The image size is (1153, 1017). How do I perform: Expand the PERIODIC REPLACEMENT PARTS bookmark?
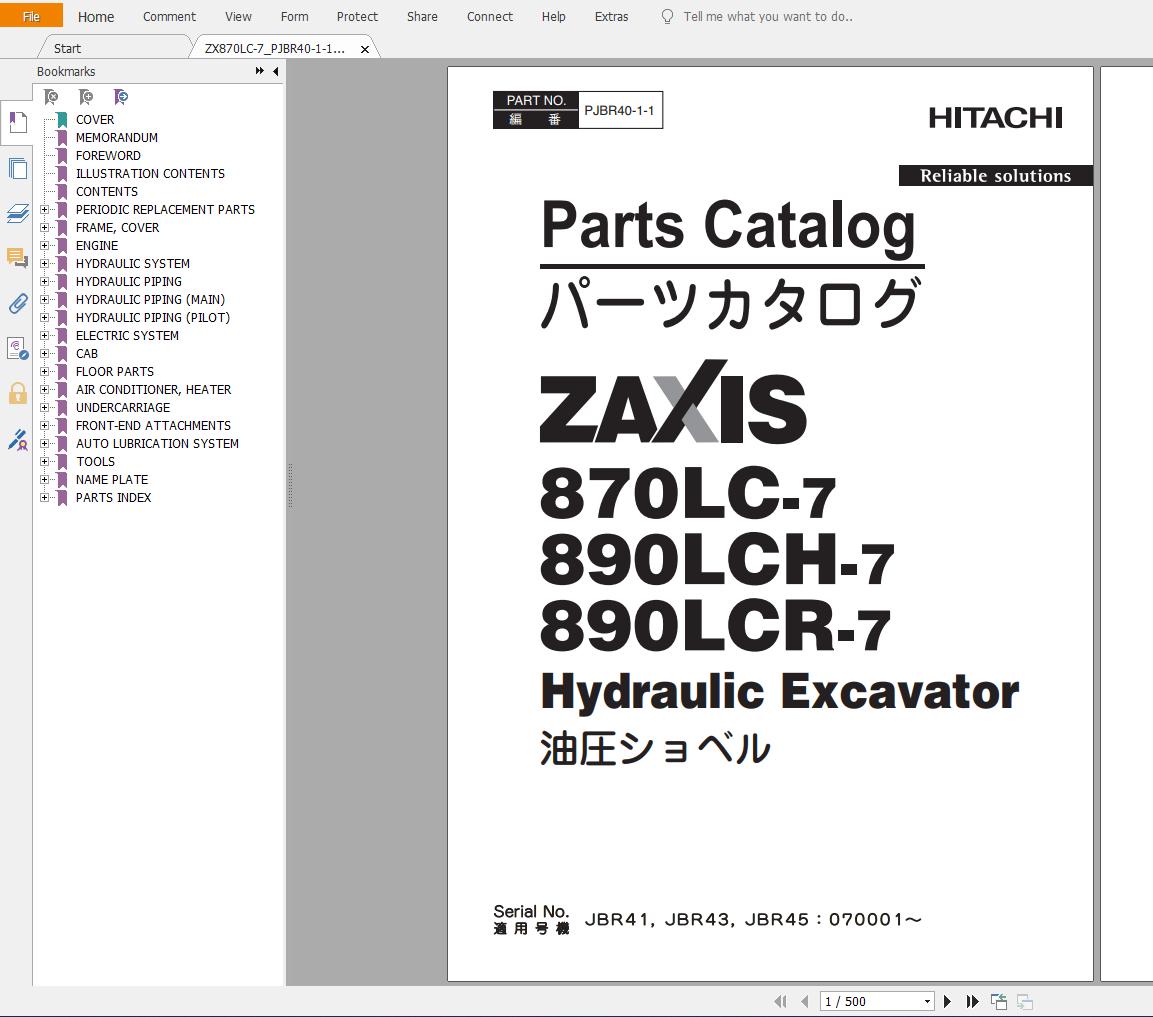click(44, 210)
